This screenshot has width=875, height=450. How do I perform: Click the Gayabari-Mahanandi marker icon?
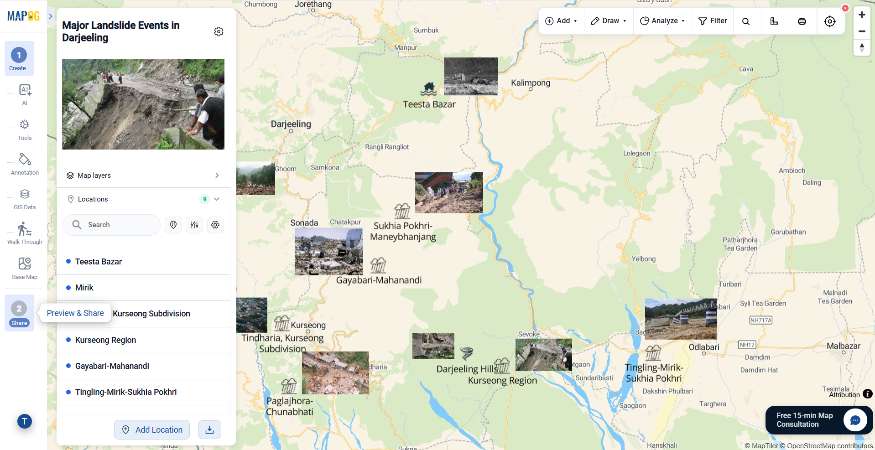click(378, 265)
